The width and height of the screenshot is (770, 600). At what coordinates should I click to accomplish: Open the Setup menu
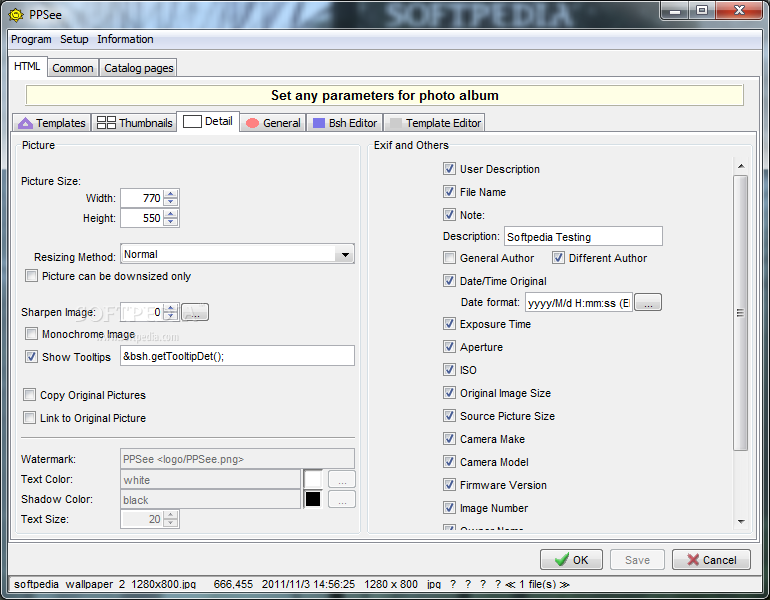(x=74, y=39)
